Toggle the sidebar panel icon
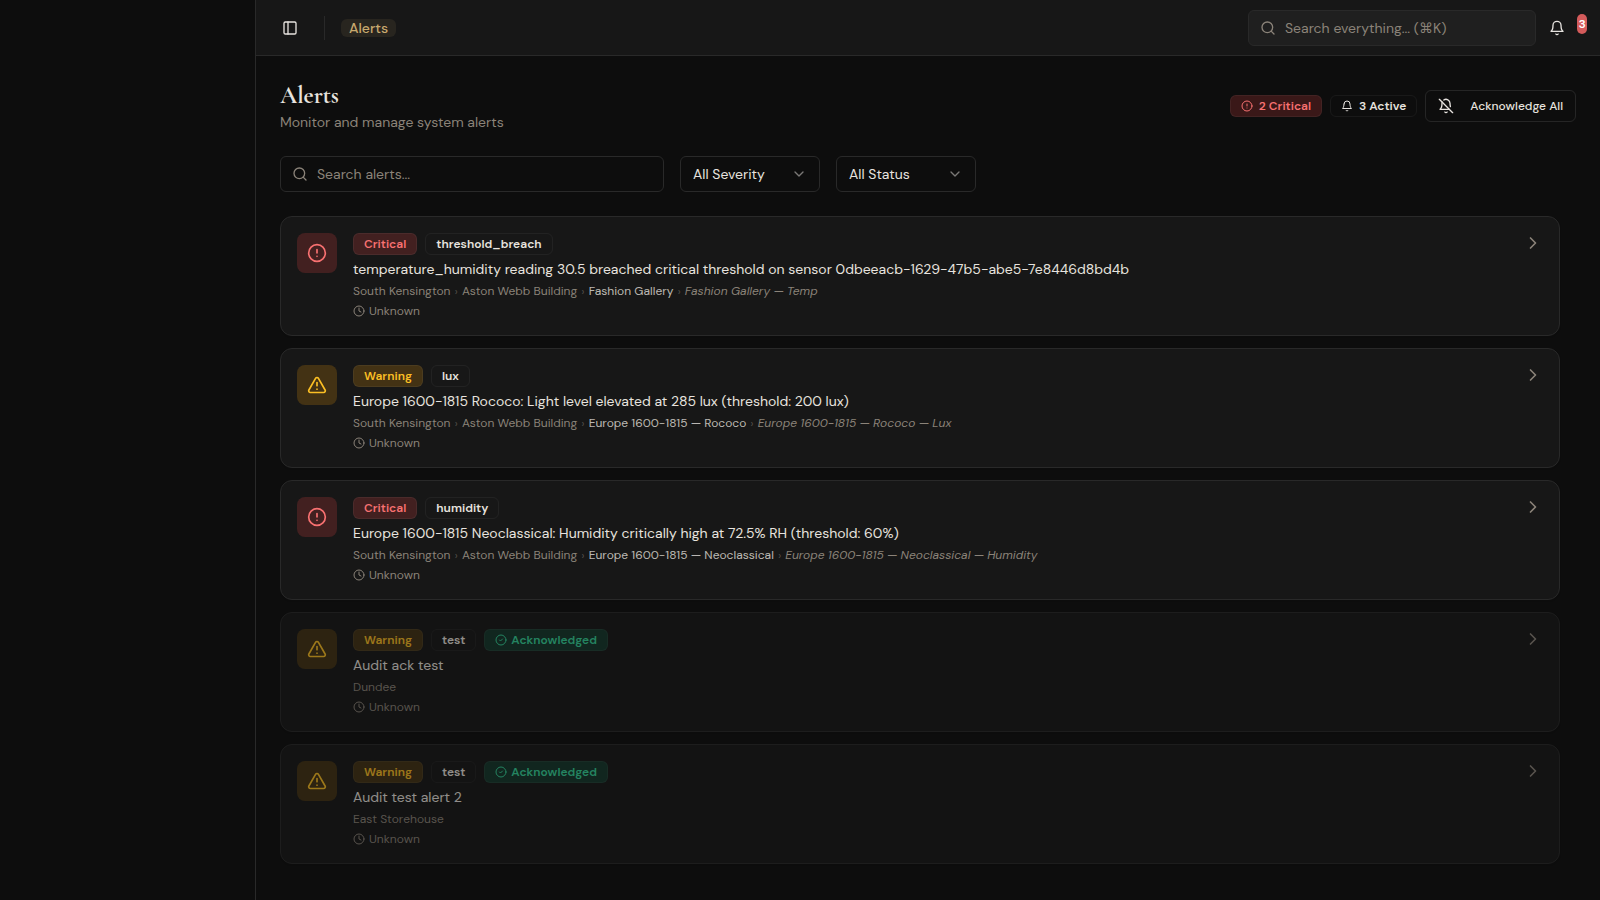1600x900 pixels. tap(290, 28)
